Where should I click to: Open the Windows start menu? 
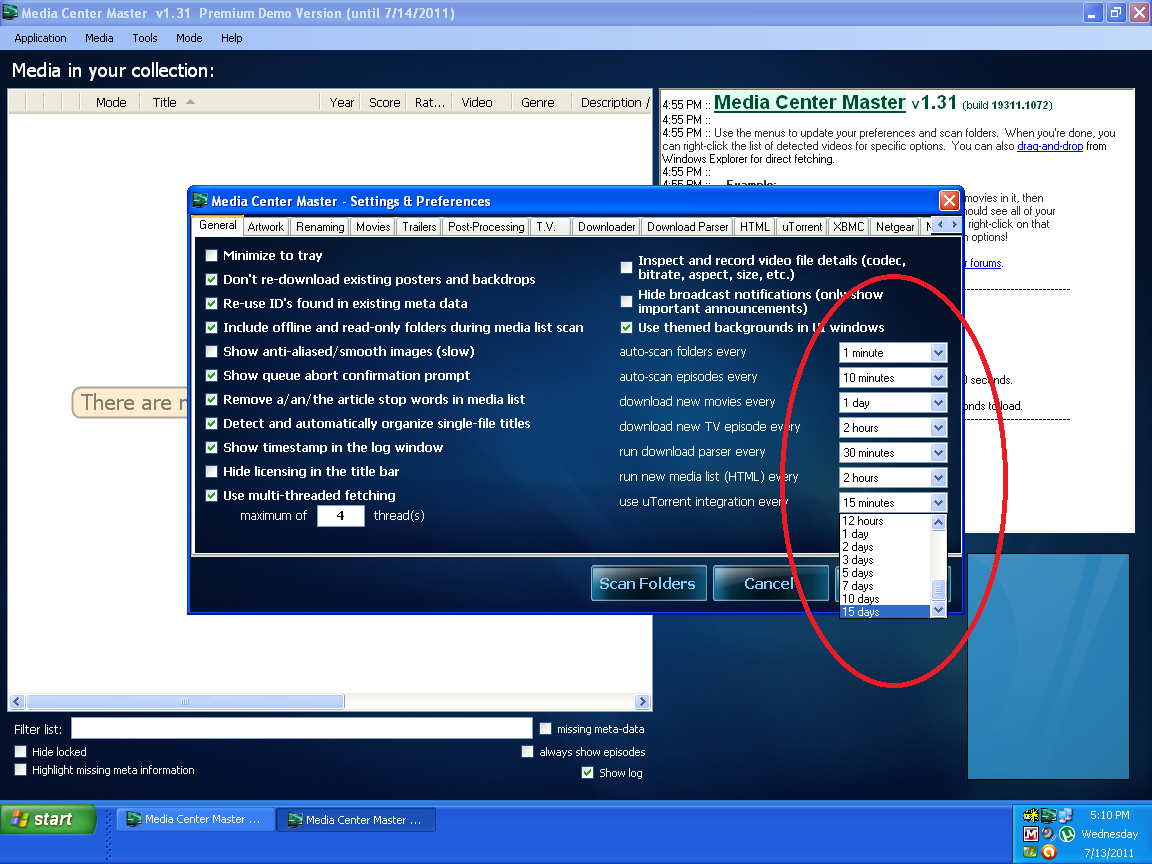pyautogui.click(x=48, y=819)
